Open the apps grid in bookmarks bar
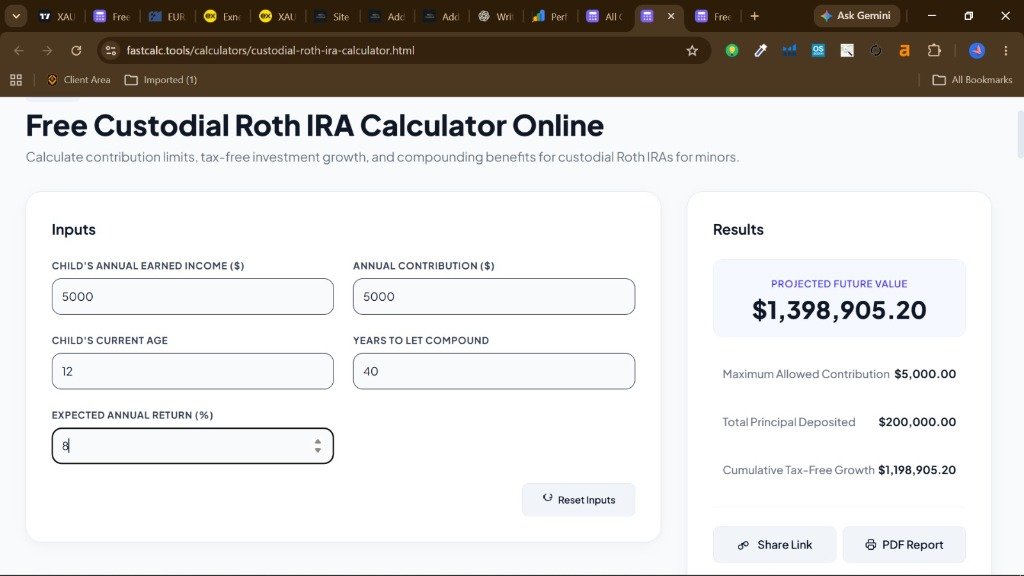 tap(16, 80)
